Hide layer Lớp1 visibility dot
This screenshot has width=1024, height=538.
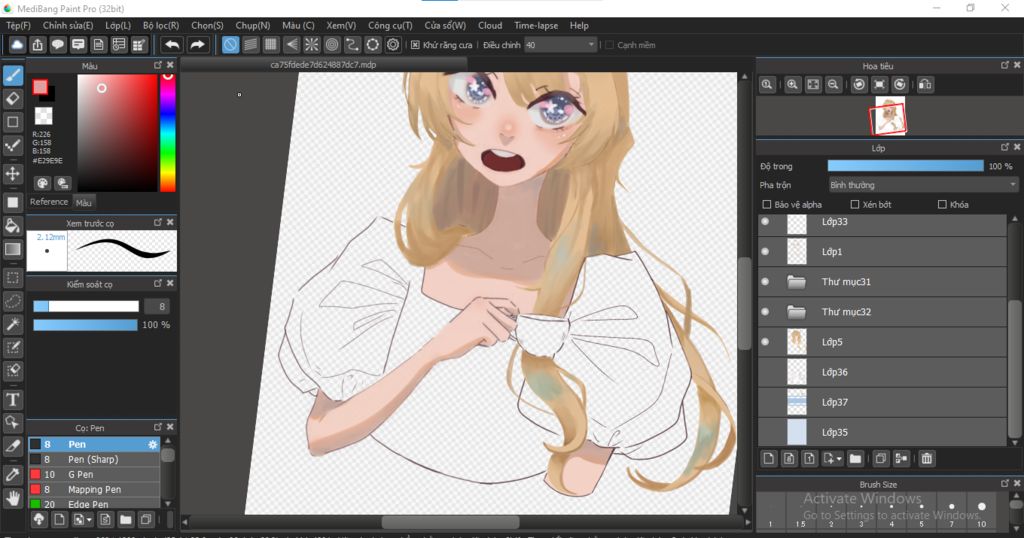pos(765,251)
